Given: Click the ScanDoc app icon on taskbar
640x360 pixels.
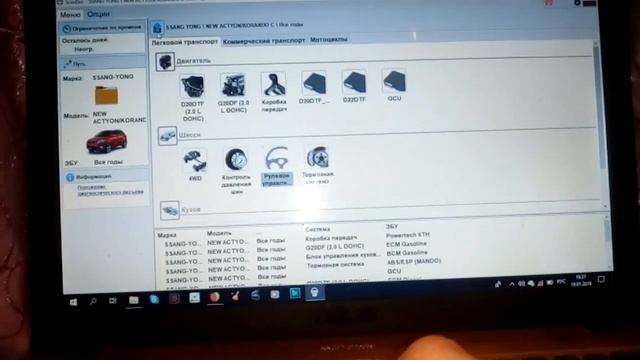Looking at the screenshot, I should point(314,293).
